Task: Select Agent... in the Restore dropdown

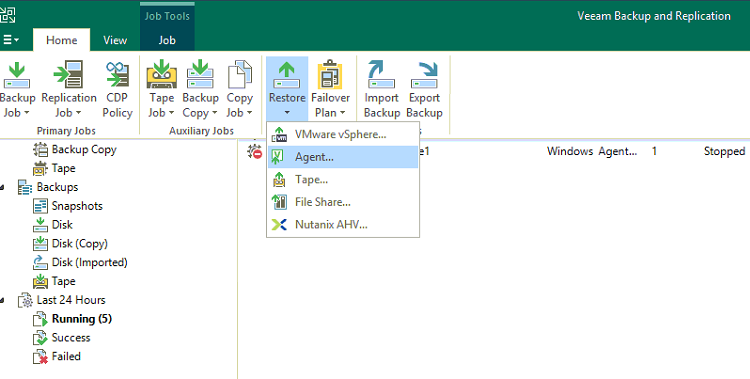Action: tap(343, 157)
